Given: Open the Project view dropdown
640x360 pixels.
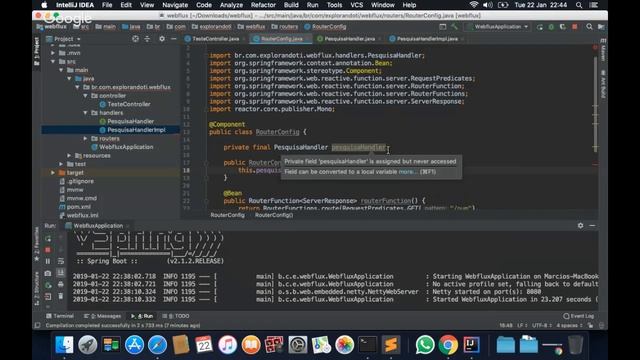Looking at the screenshot, I should 63,39.
